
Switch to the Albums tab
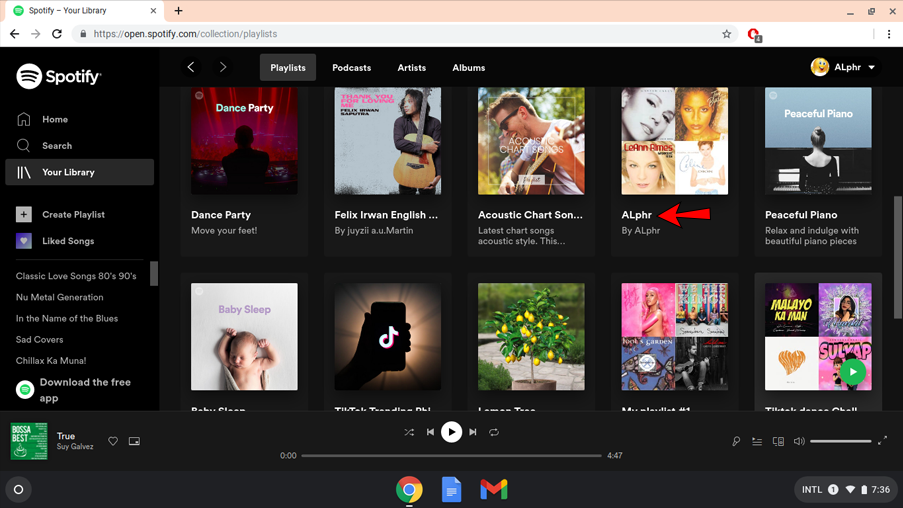469,67
